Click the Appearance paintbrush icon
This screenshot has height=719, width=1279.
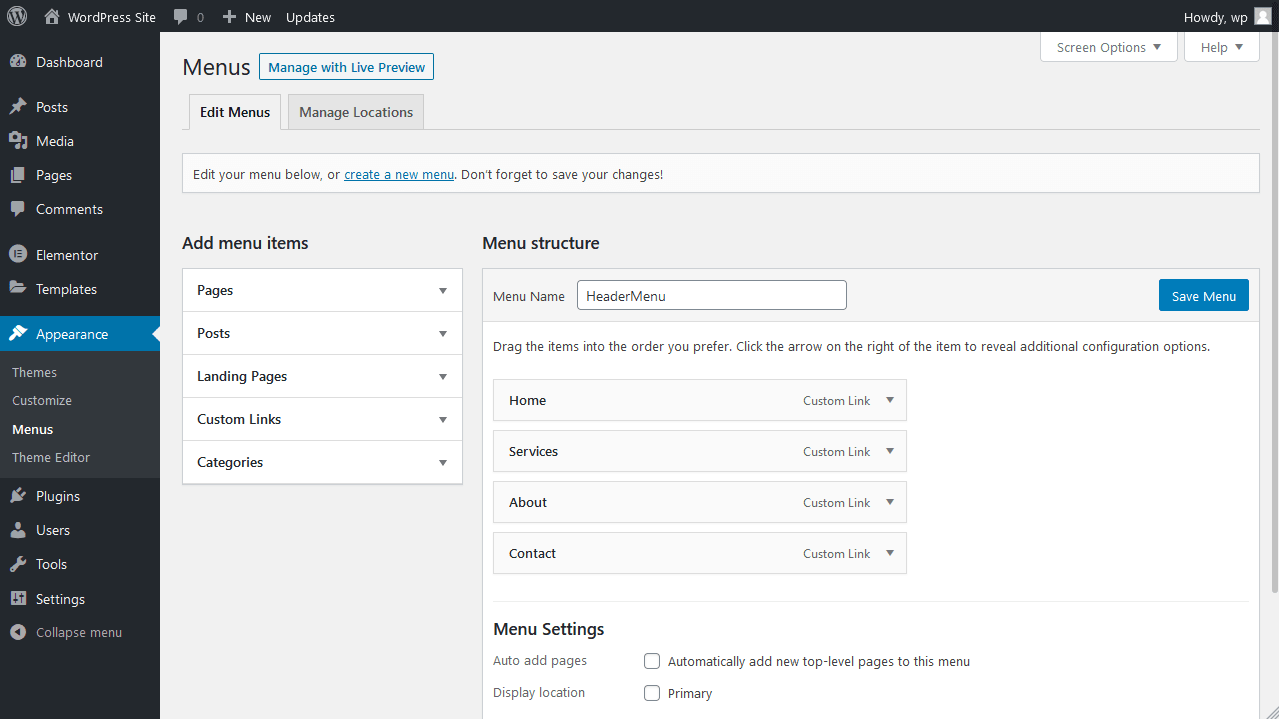[18, 334]
